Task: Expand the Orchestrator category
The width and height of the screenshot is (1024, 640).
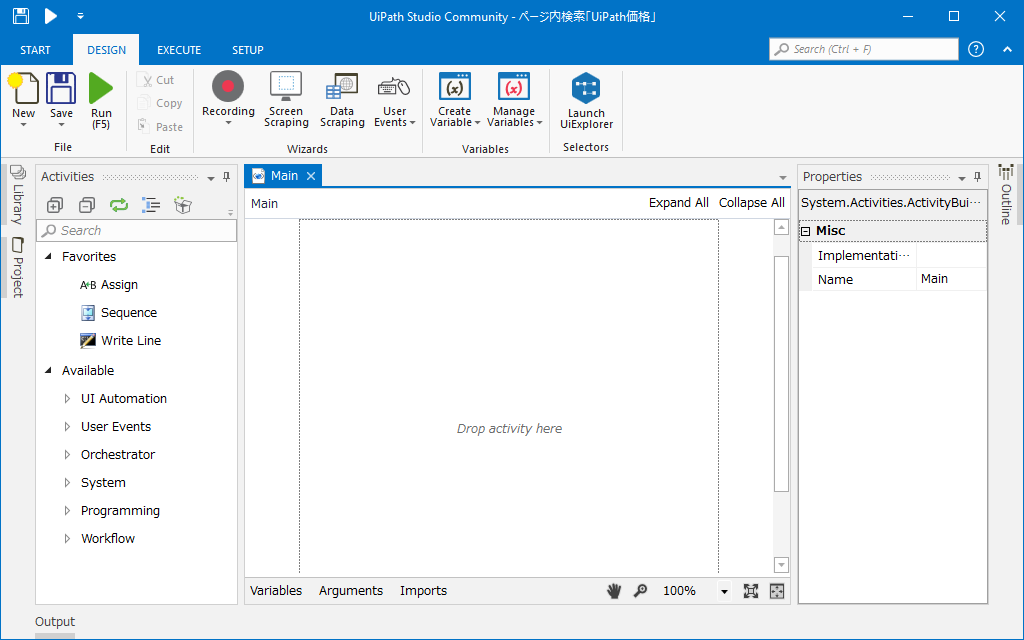Action: (x=67, y=455)
